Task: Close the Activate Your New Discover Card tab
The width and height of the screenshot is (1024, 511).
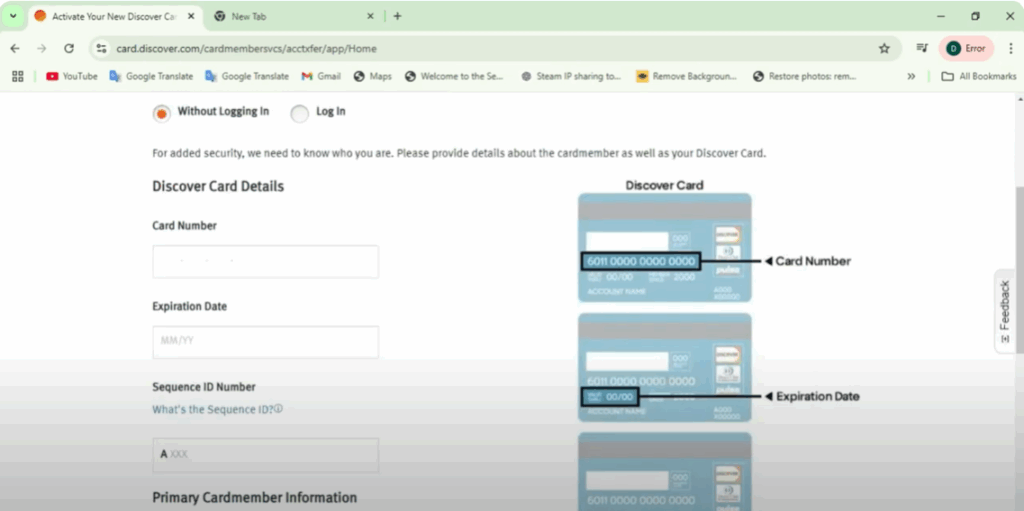Action: pyautogui.click(x=191, y=16)
